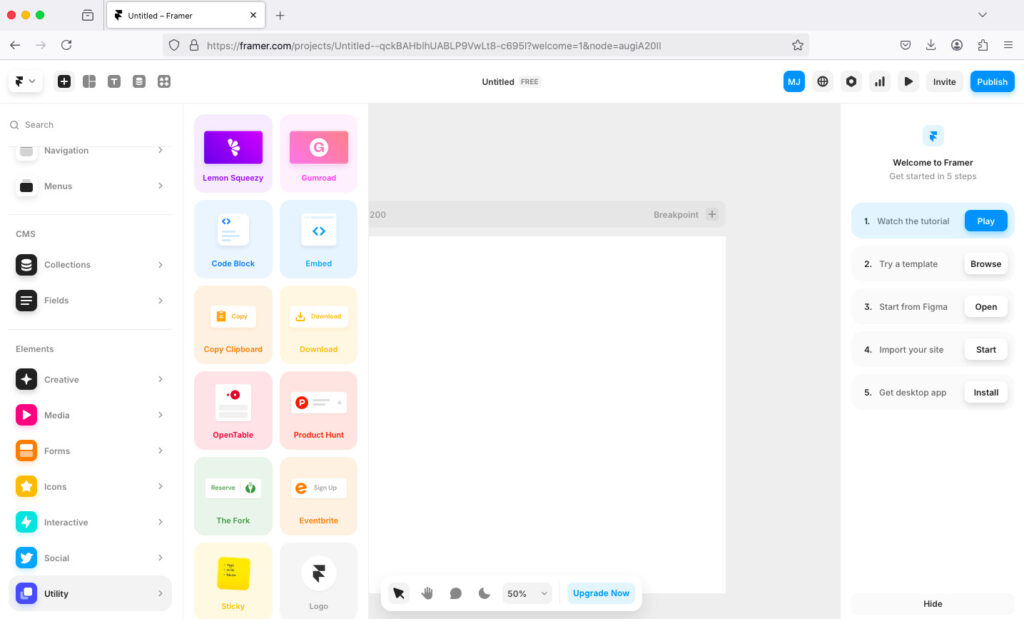Insert the Product Hunt component
The width and height of the screenshot is (1024, 619).
click(319, 410)
